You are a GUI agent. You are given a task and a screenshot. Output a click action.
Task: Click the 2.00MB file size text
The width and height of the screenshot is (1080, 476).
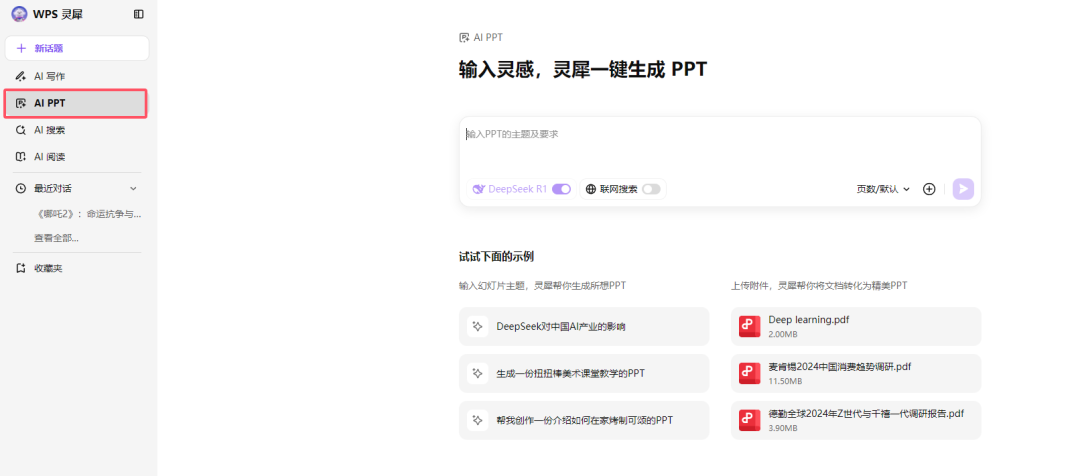click(783, 334)
